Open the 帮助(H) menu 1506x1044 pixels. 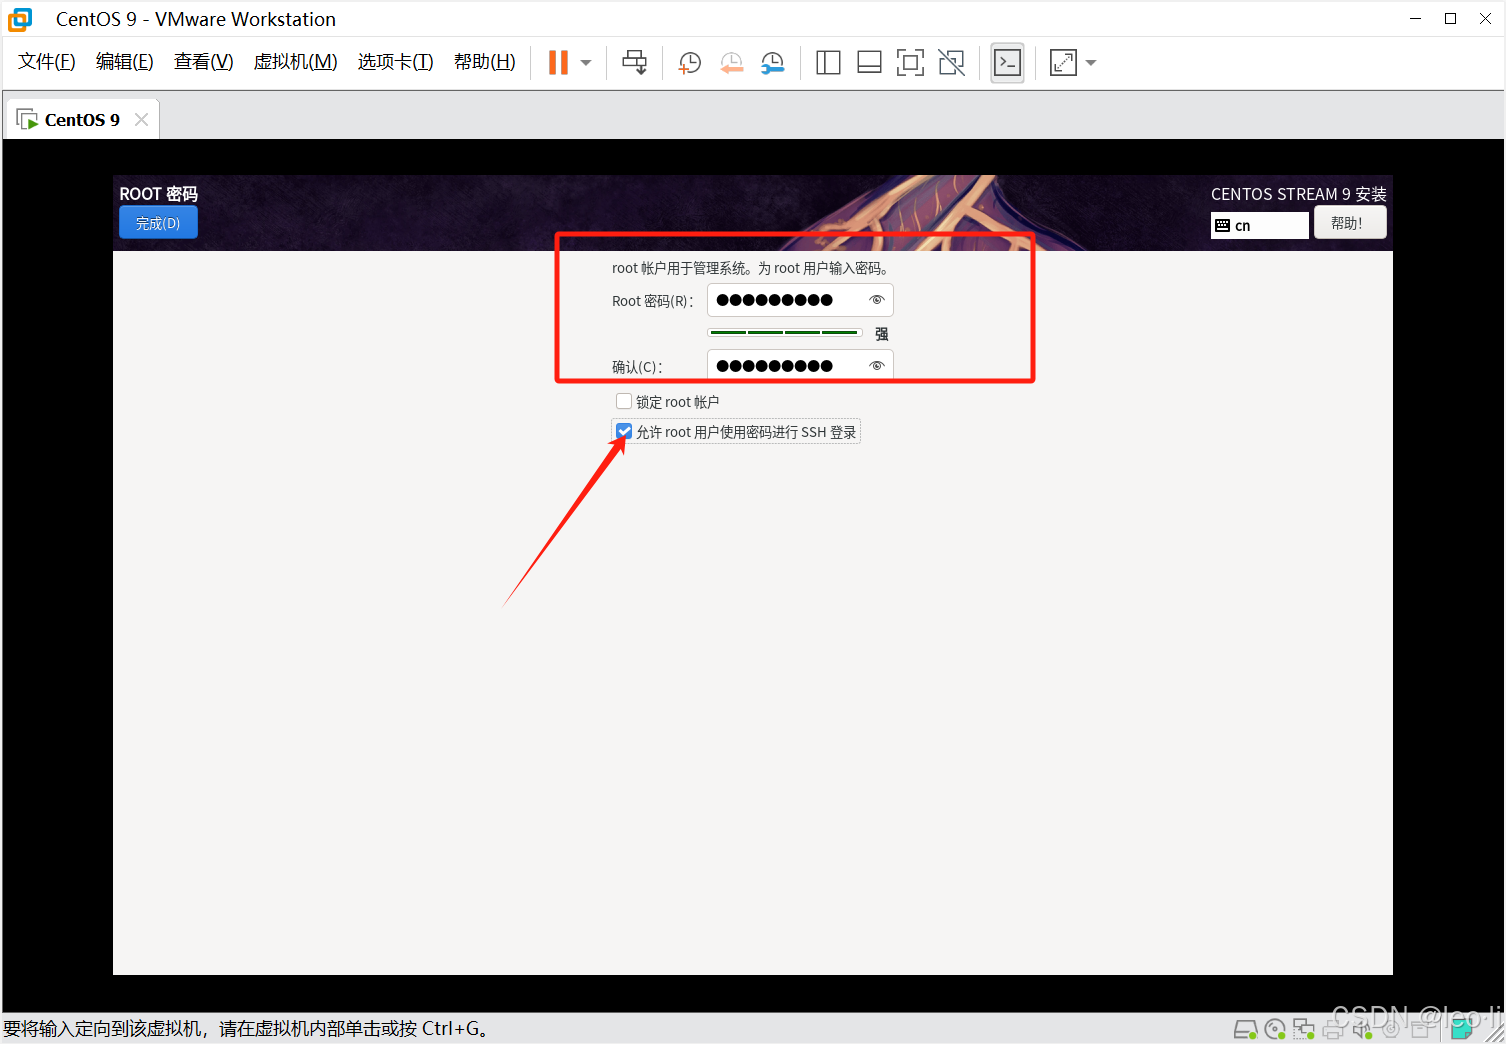(485, 62)
